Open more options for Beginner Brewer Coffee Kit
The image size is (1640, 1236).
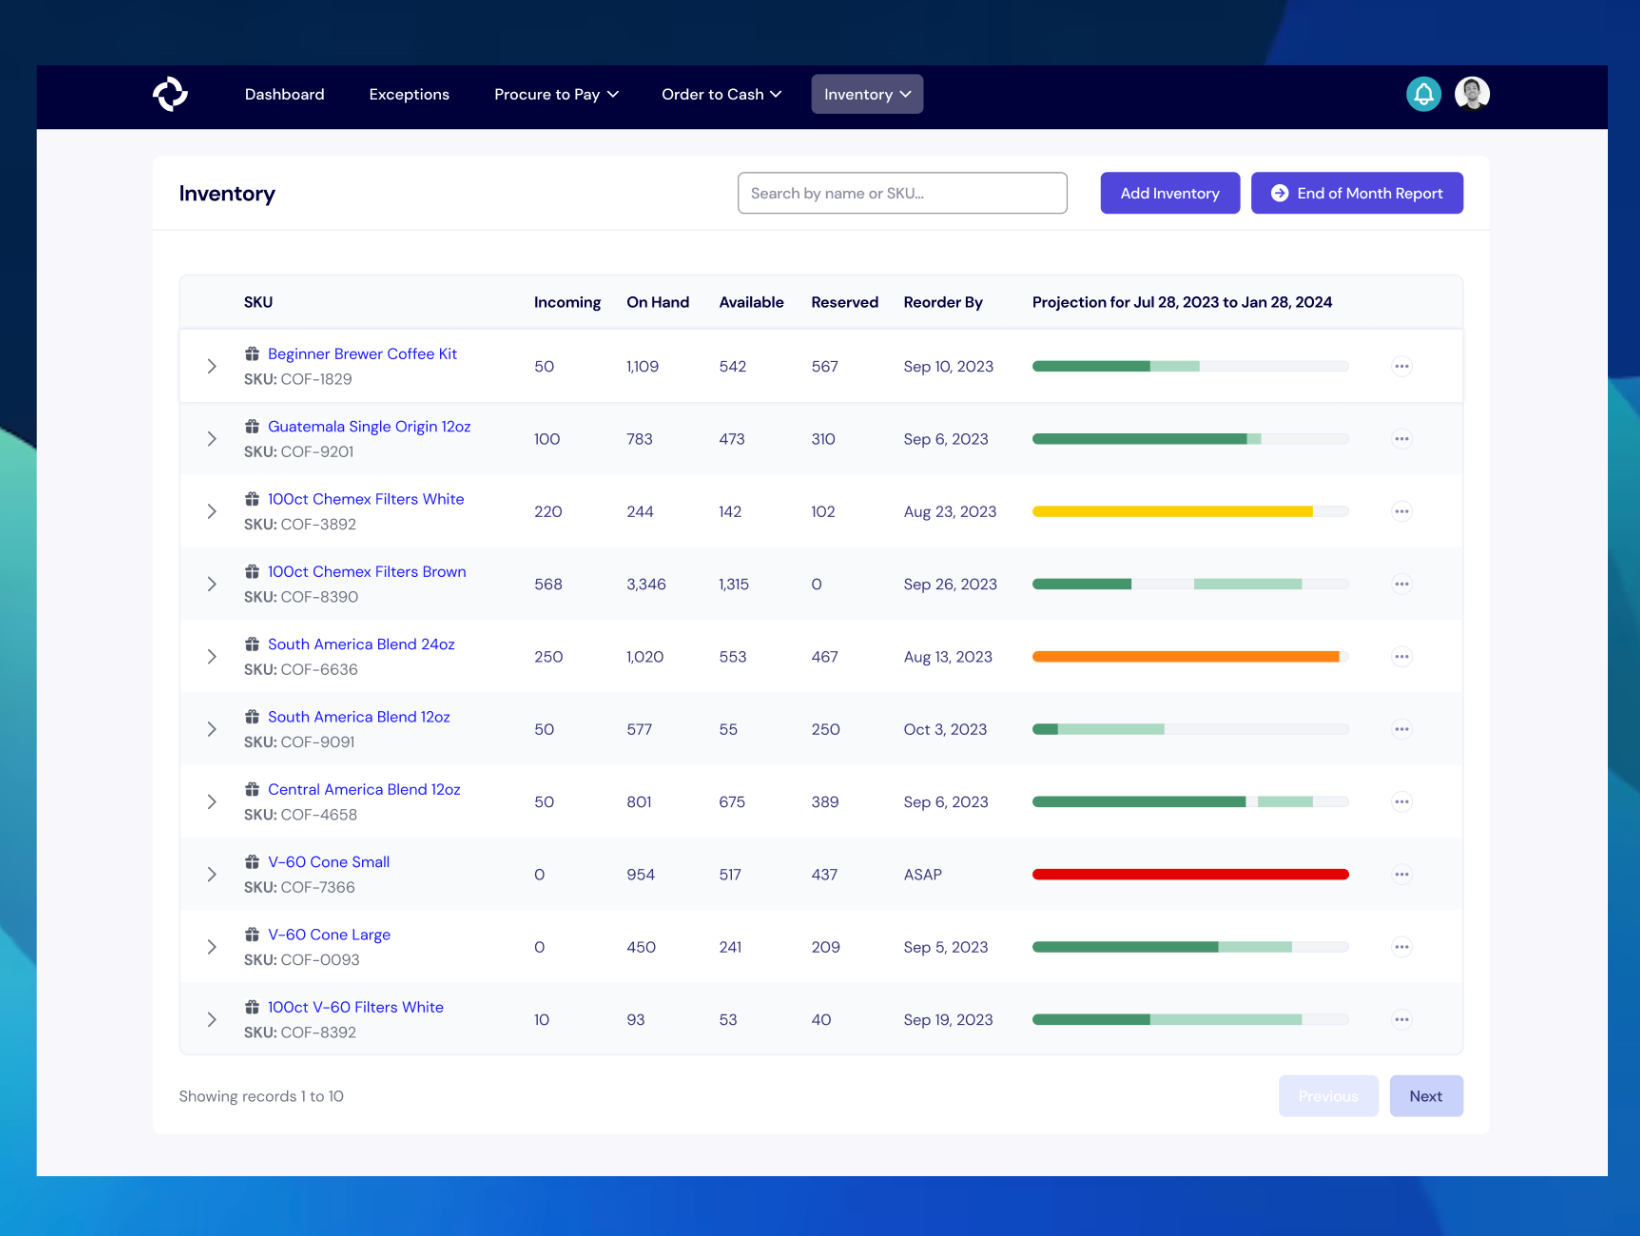[x=1401, y=366]
